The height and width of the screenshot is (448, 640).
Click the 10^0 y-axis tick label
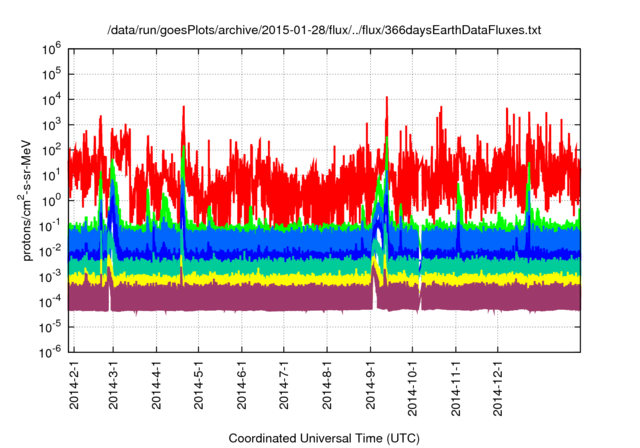tap(51, 201)
